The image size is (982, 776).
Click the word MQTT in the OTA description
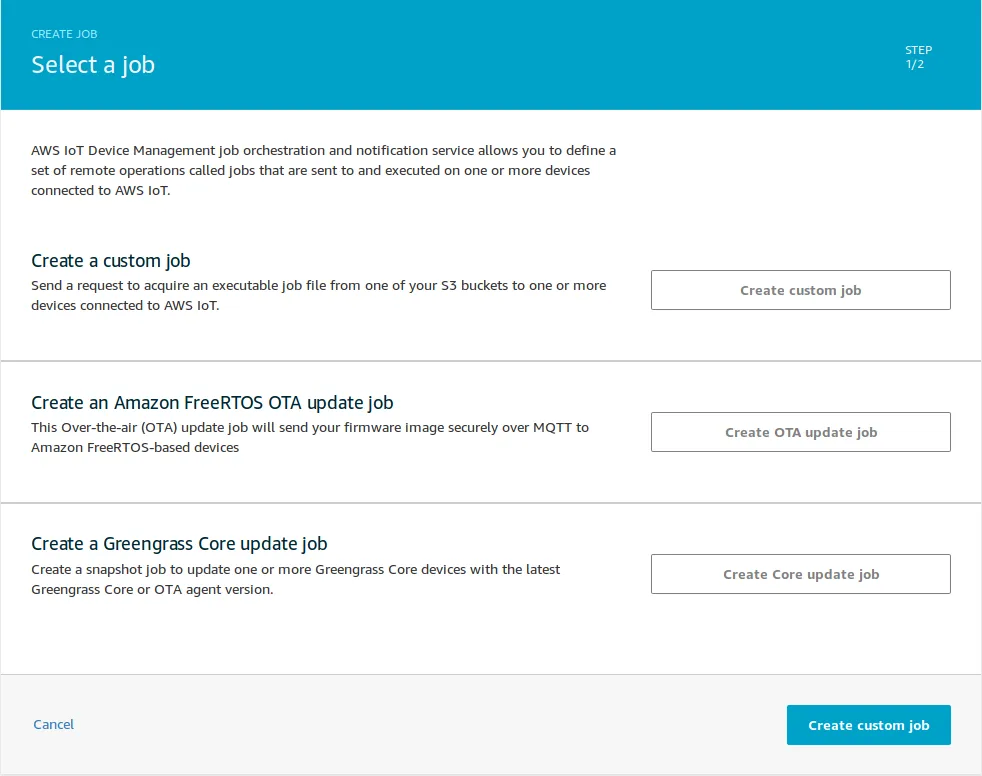tap(550, 428)
